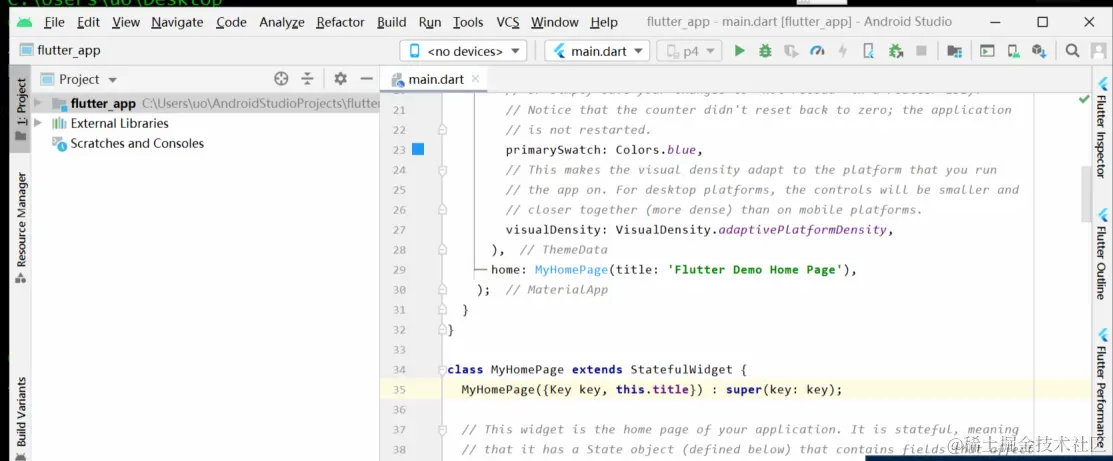Screen dimensions: 1113x461
Task: Select the flutter_app root folder row
Action: 206,104
